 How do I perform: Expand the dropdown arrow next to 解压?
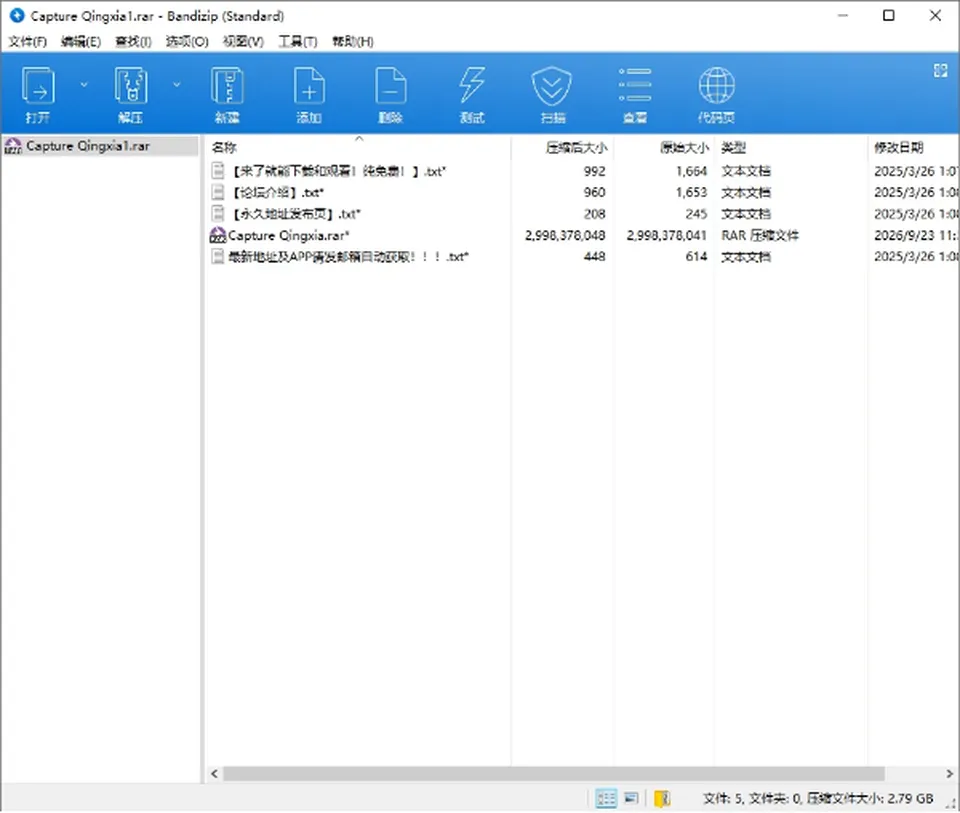tap(176, 84)
